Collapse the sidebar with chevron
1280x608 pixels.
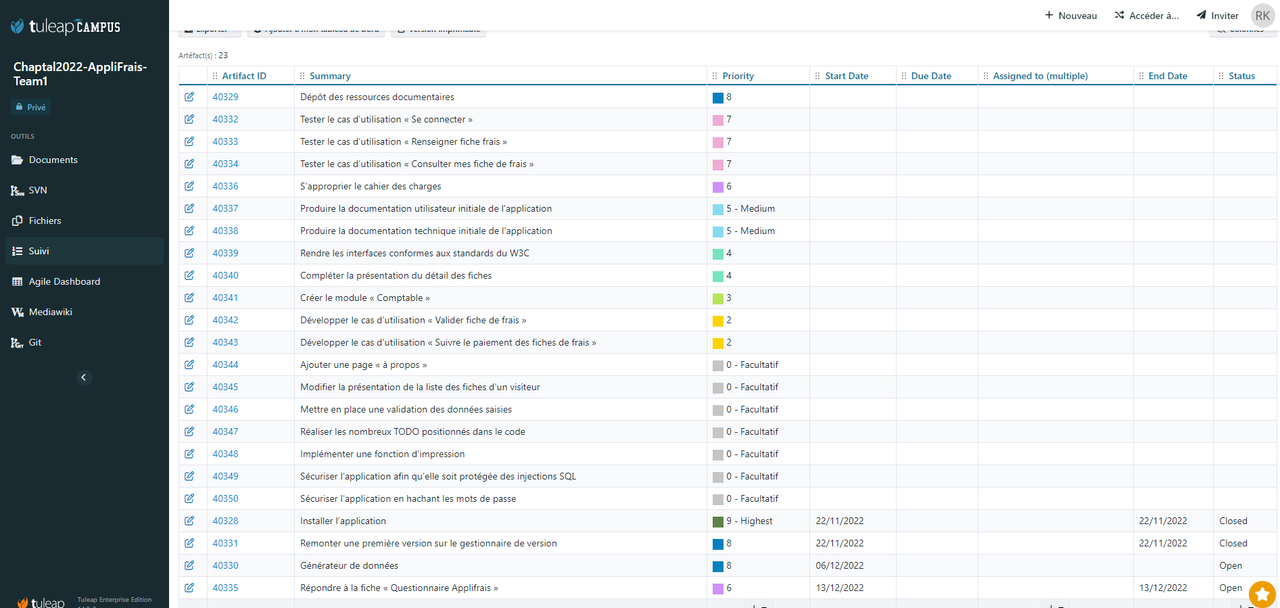pos(83,377)
